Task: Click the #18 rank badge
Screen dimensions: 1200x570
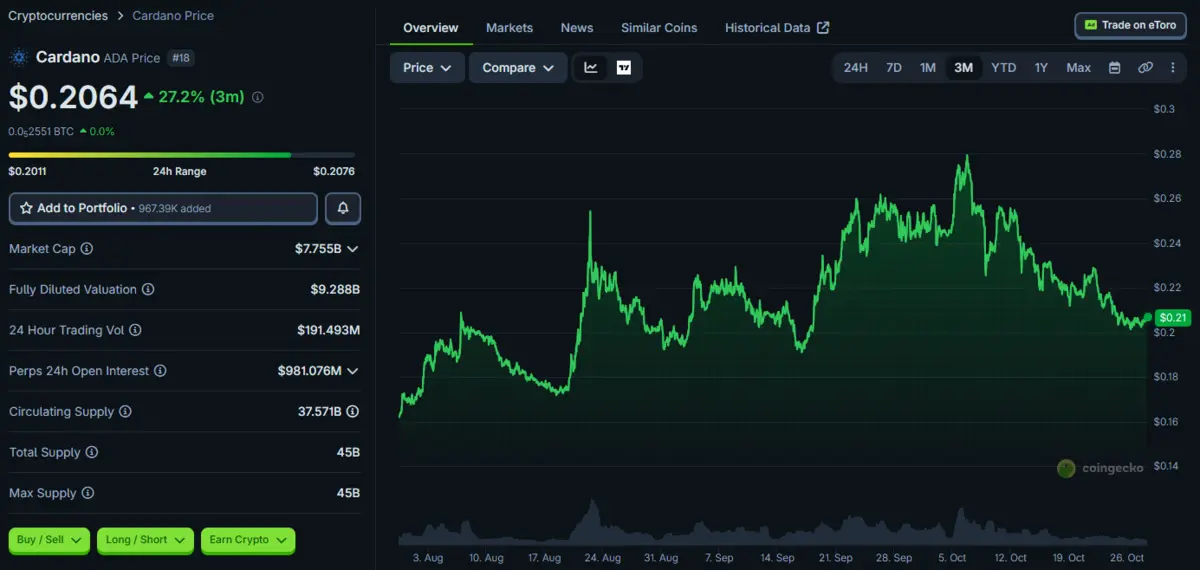Action: pos(181,58)
